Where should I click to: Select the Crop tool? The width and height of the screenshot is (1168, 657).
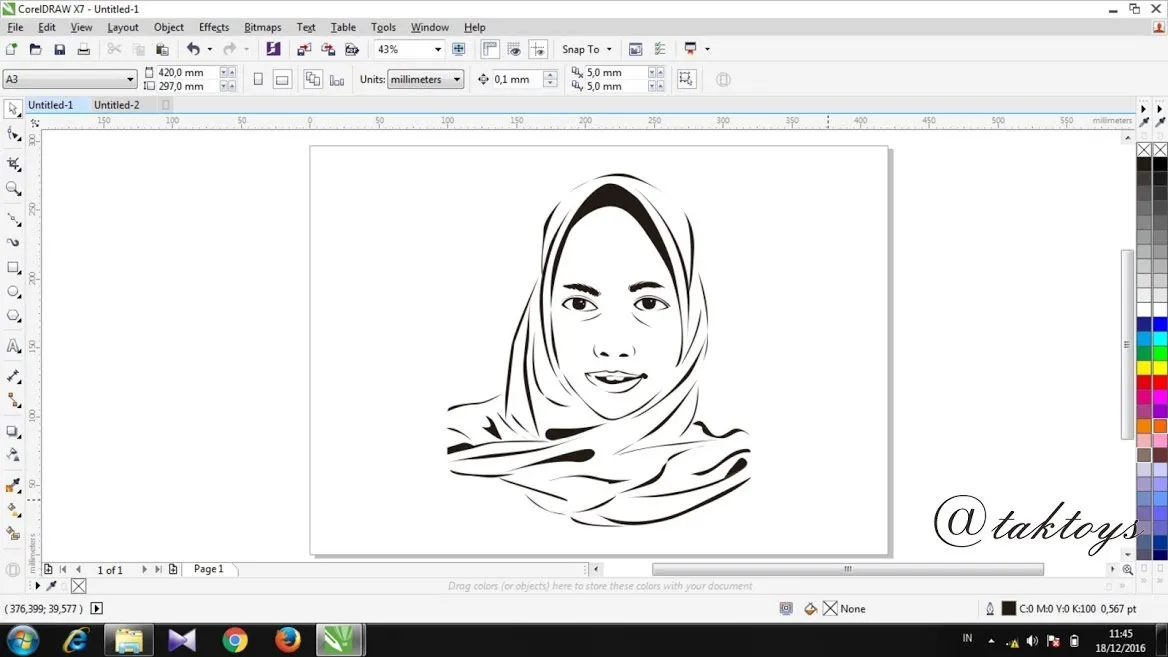pos(13,163)
